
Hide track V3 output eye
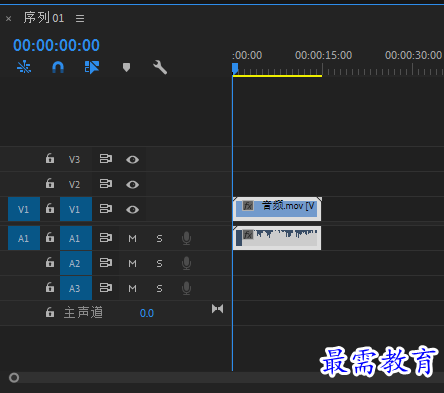(132, 160)
